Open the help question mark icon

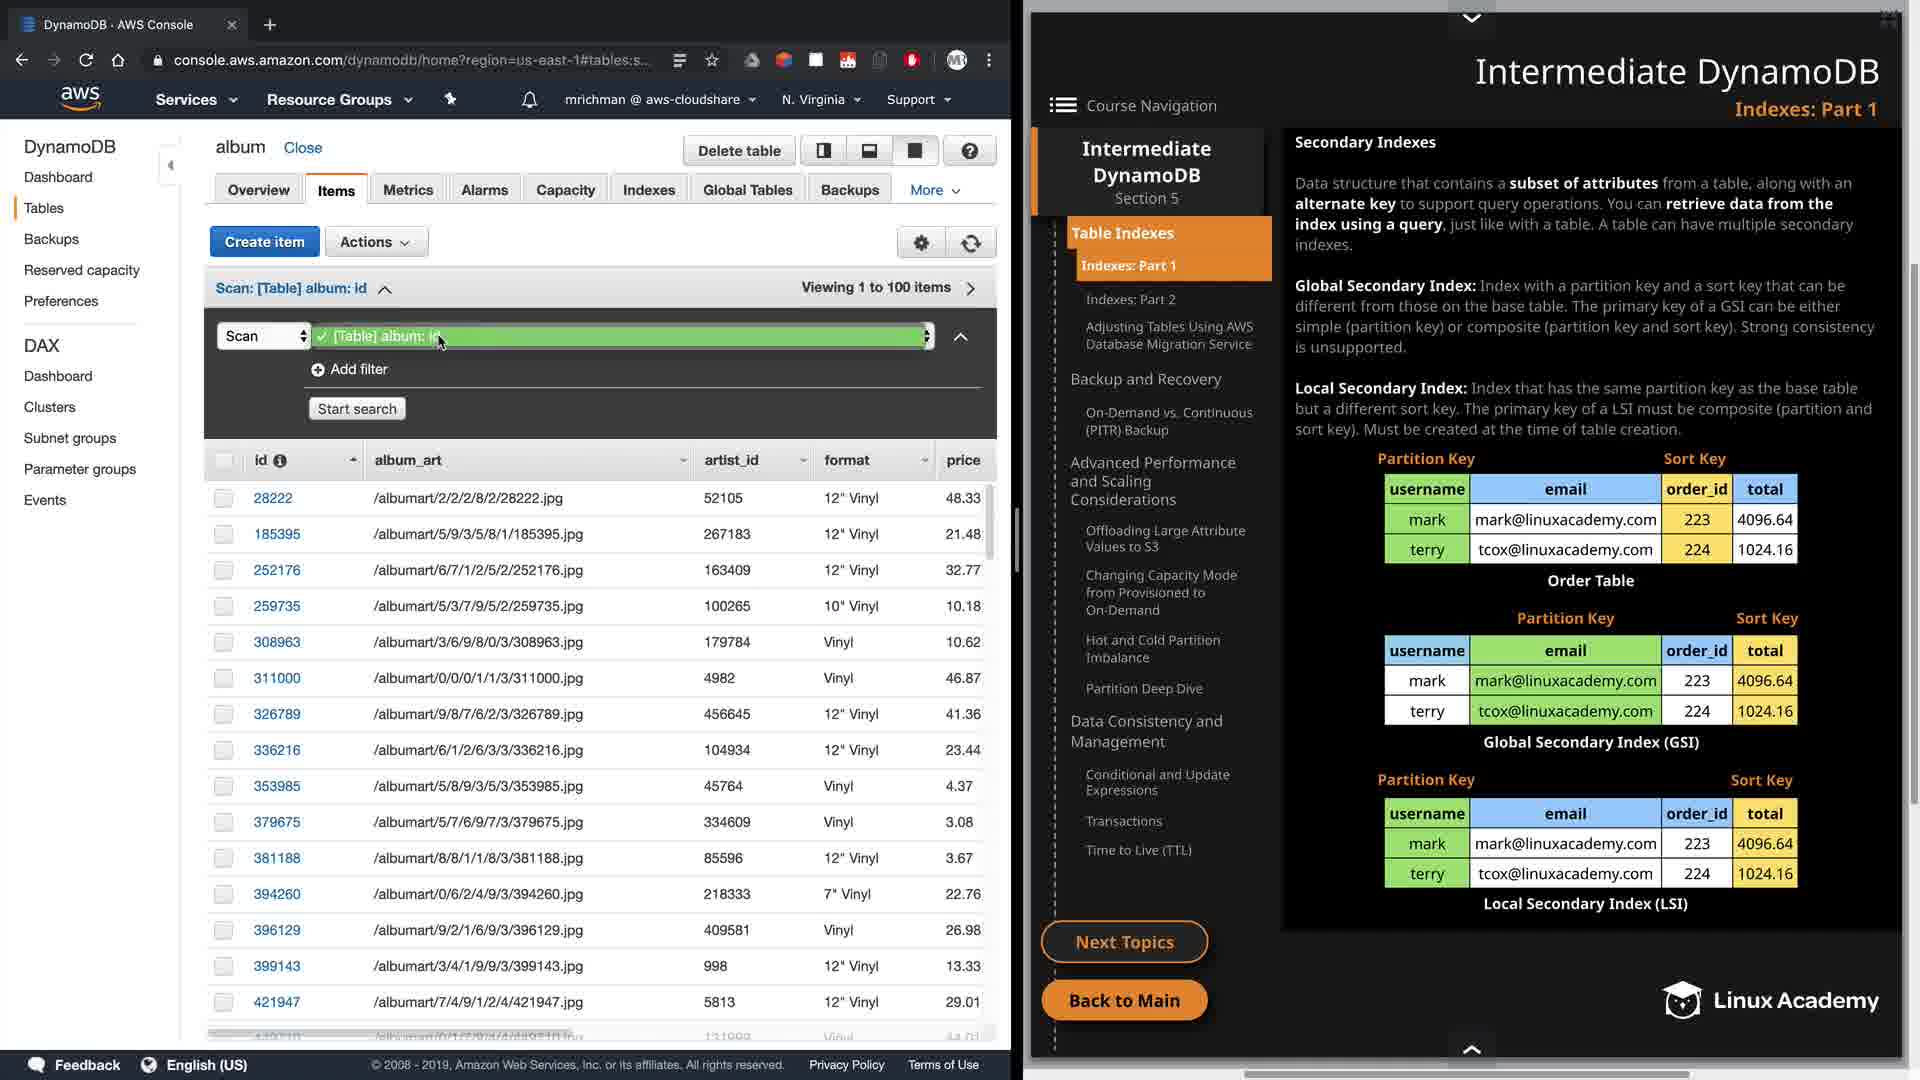click(969, 151)
